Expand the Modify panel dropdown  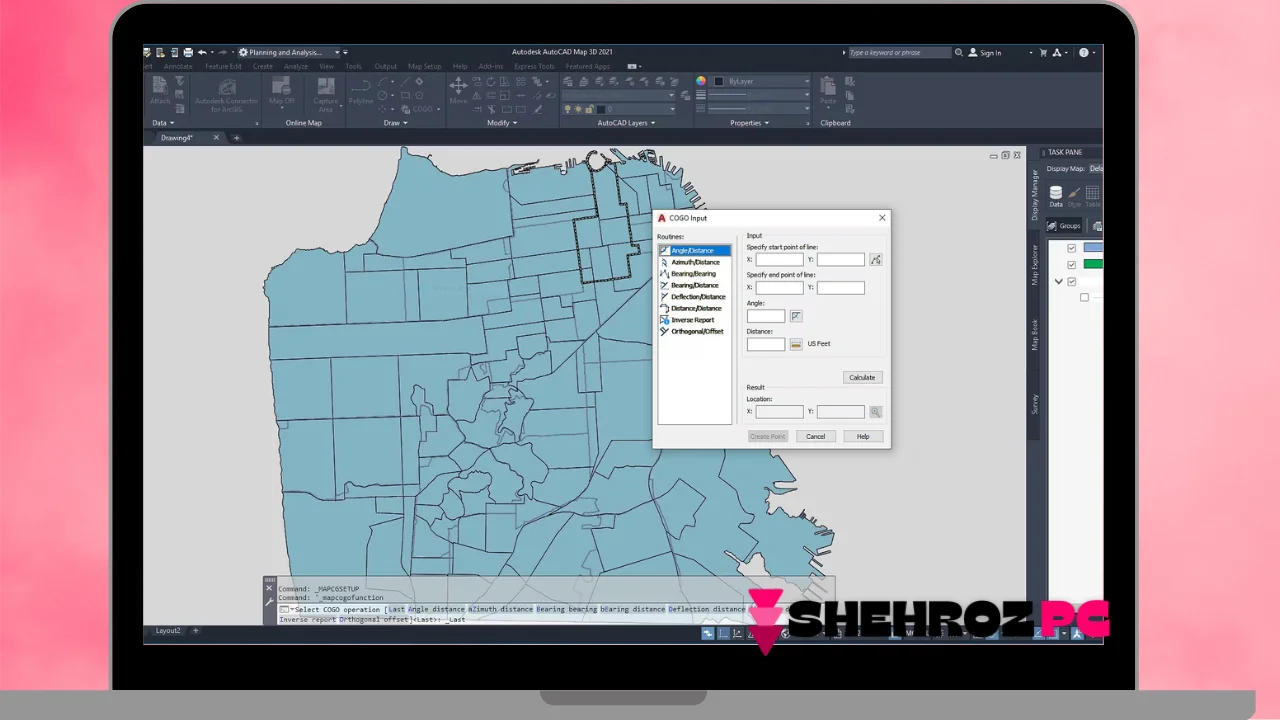click(502, 123)
